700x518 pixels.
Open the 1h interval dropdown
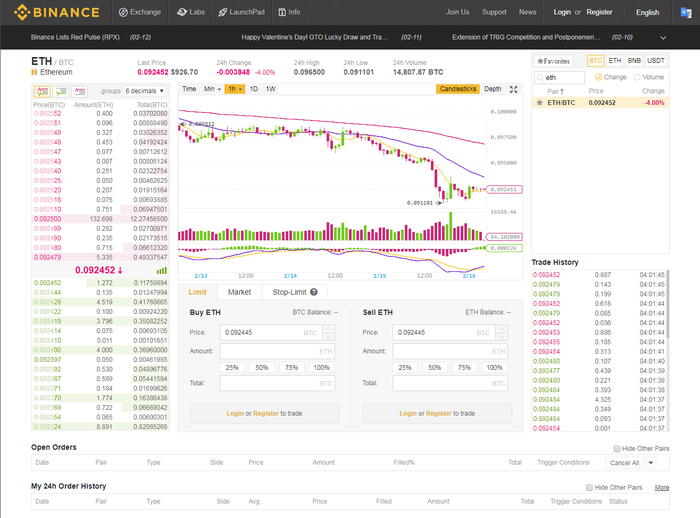[x=235, y=89]
